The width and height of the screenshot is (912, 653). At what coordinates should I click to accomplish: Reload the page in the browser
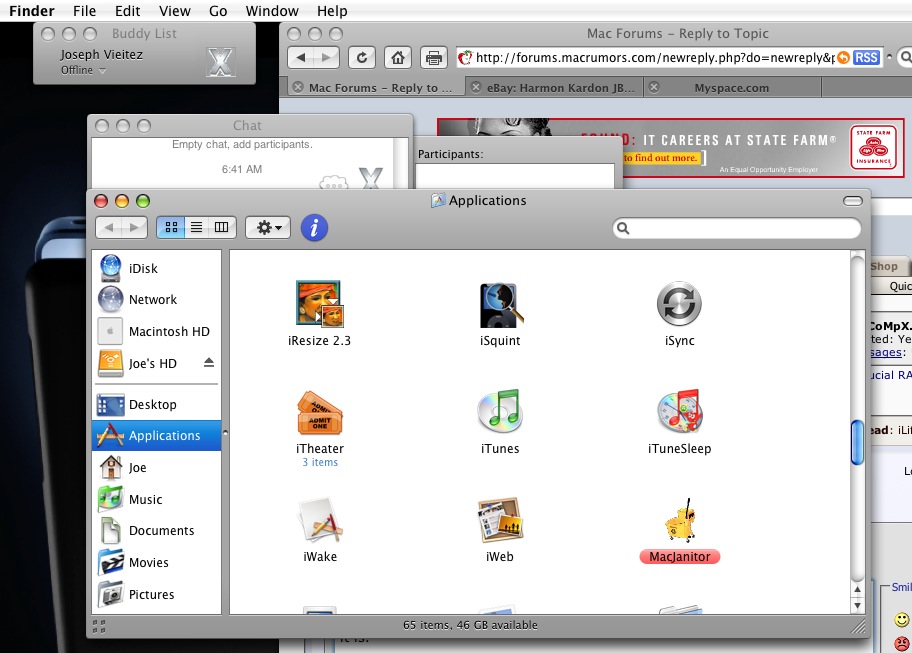tap(362, 58)
